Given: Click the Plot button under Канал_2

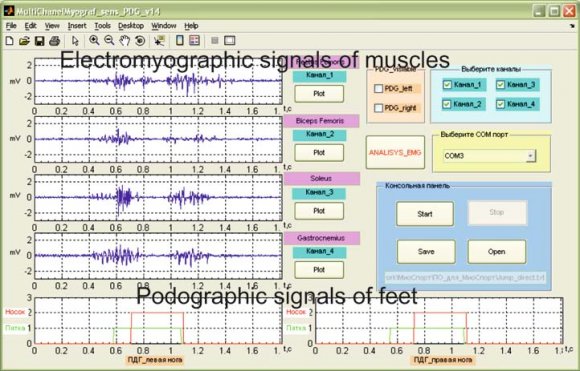Looking at the screenshot, I should tap(319, 152).
